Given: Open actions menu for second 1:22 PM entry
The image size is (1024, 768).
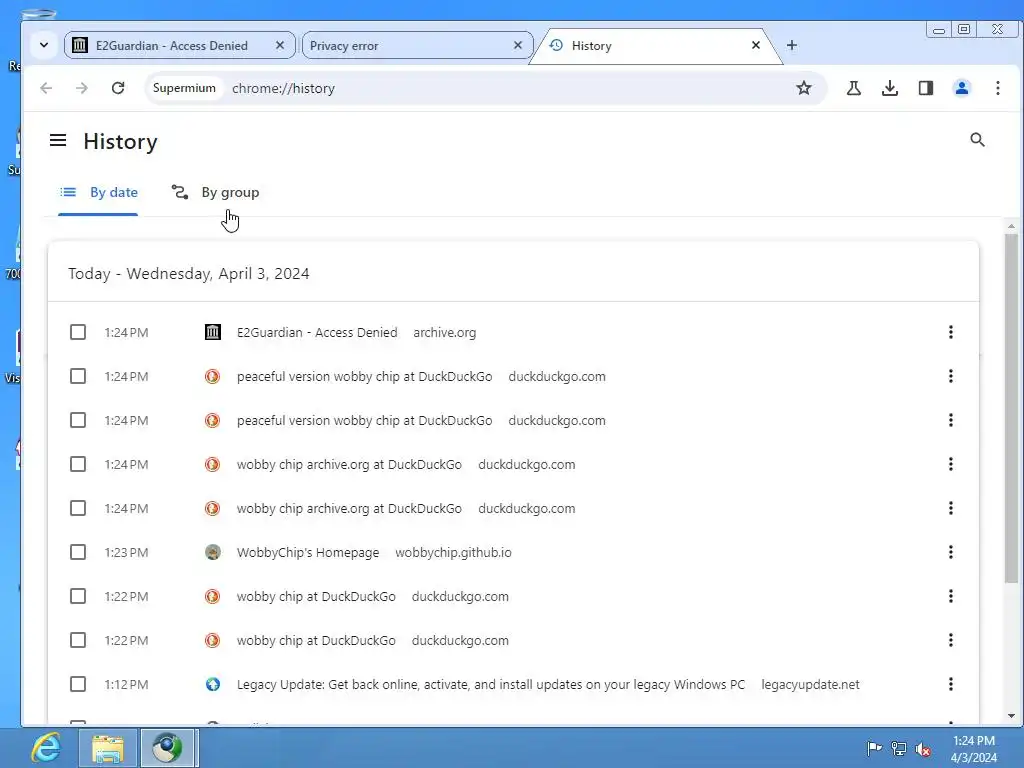Looking at the screenshot, I should pos(951,640).
